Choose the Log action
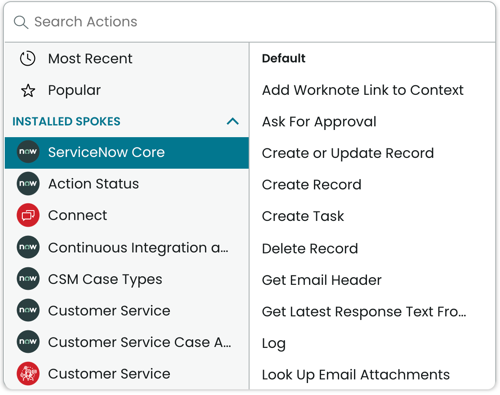The image size is (500, 395). click(274, 344)
